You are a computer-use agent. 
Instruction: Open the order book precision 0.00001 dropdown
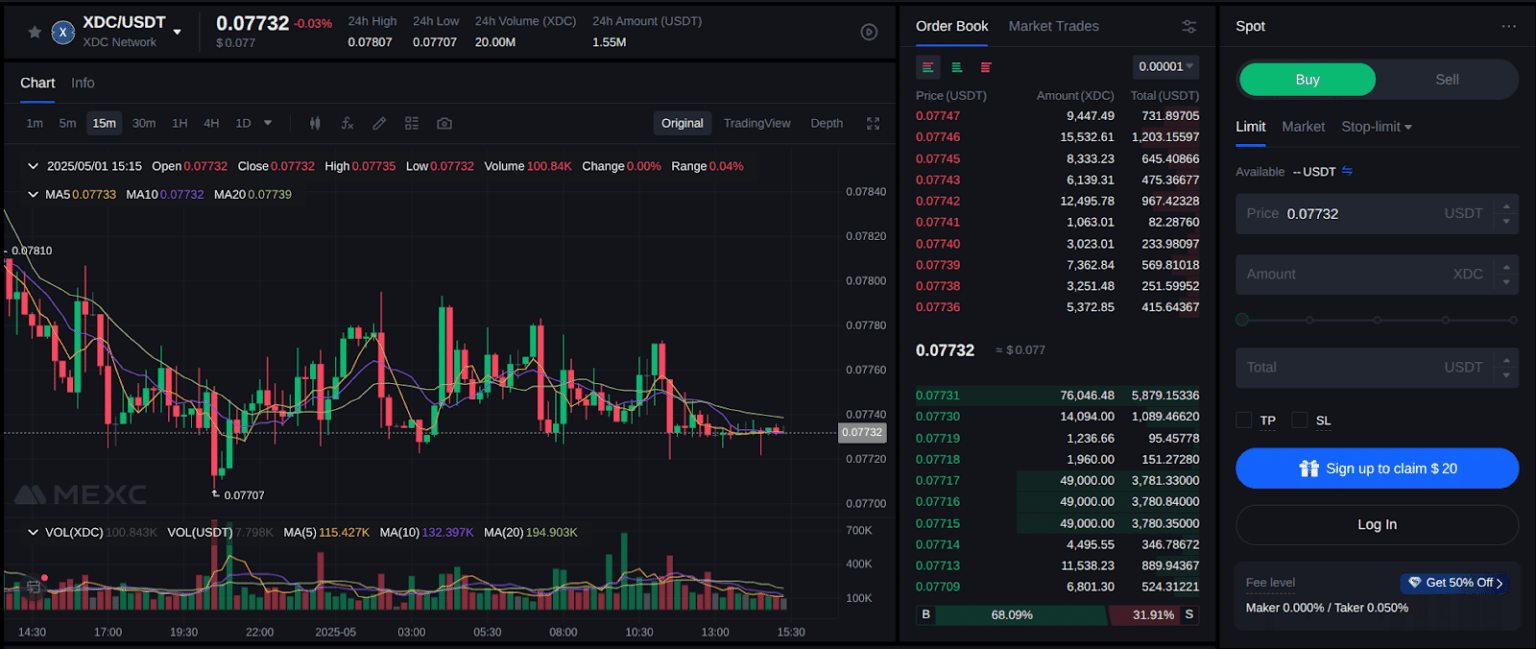[x=1165, y=66]
